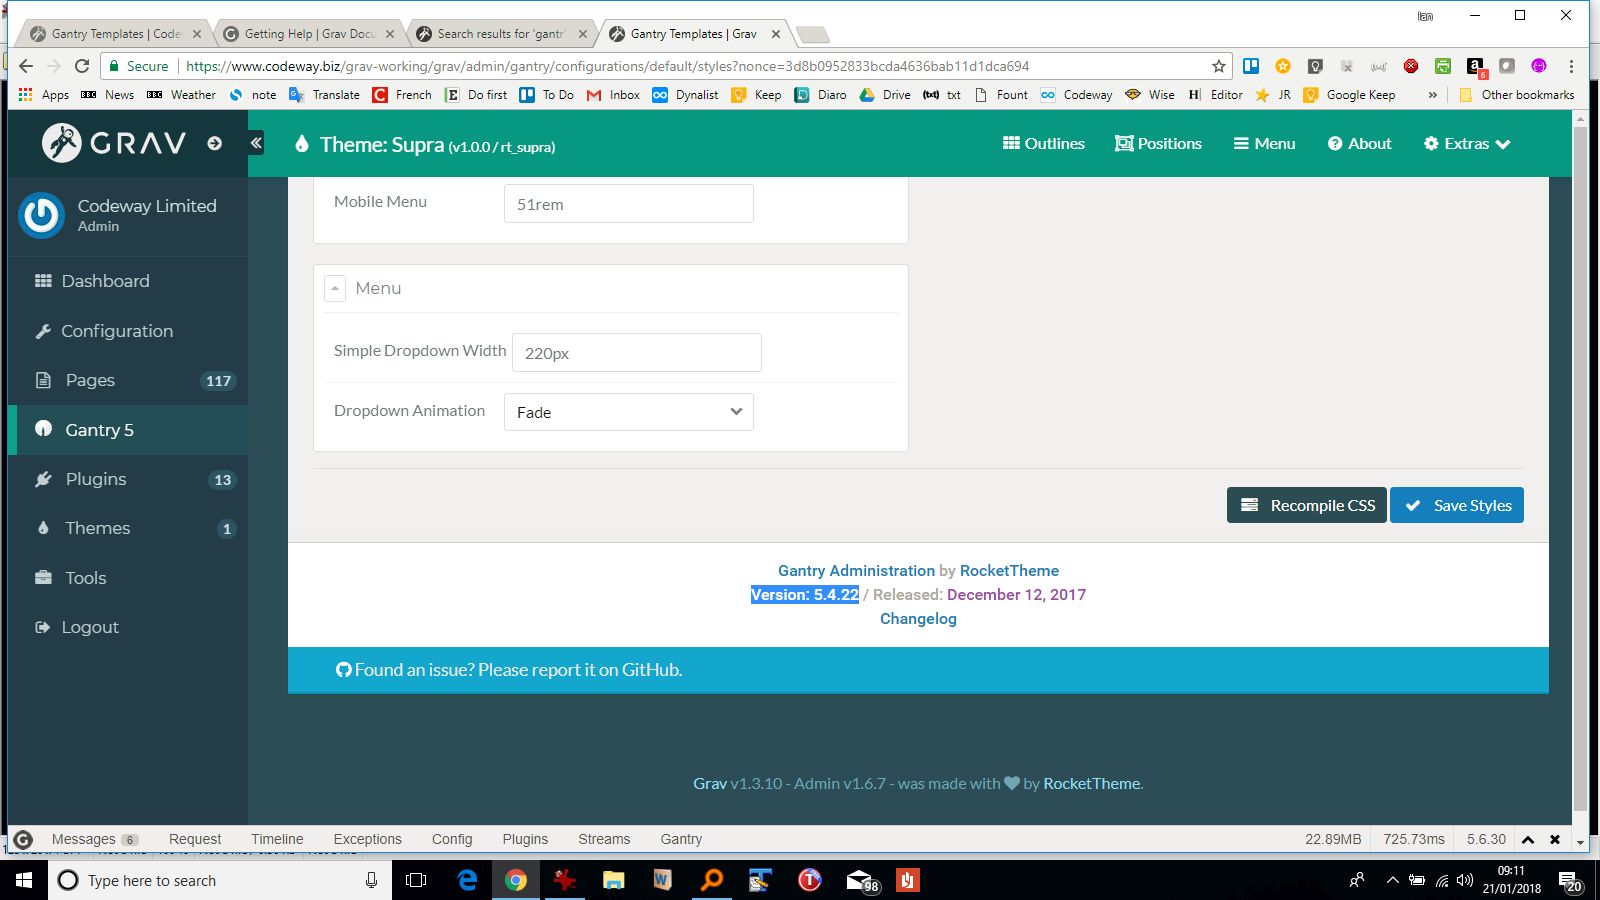Open Microsoft Edge from the taskbar
The height and width of the screenshot is (900, 1600).
tap(467, 880)
